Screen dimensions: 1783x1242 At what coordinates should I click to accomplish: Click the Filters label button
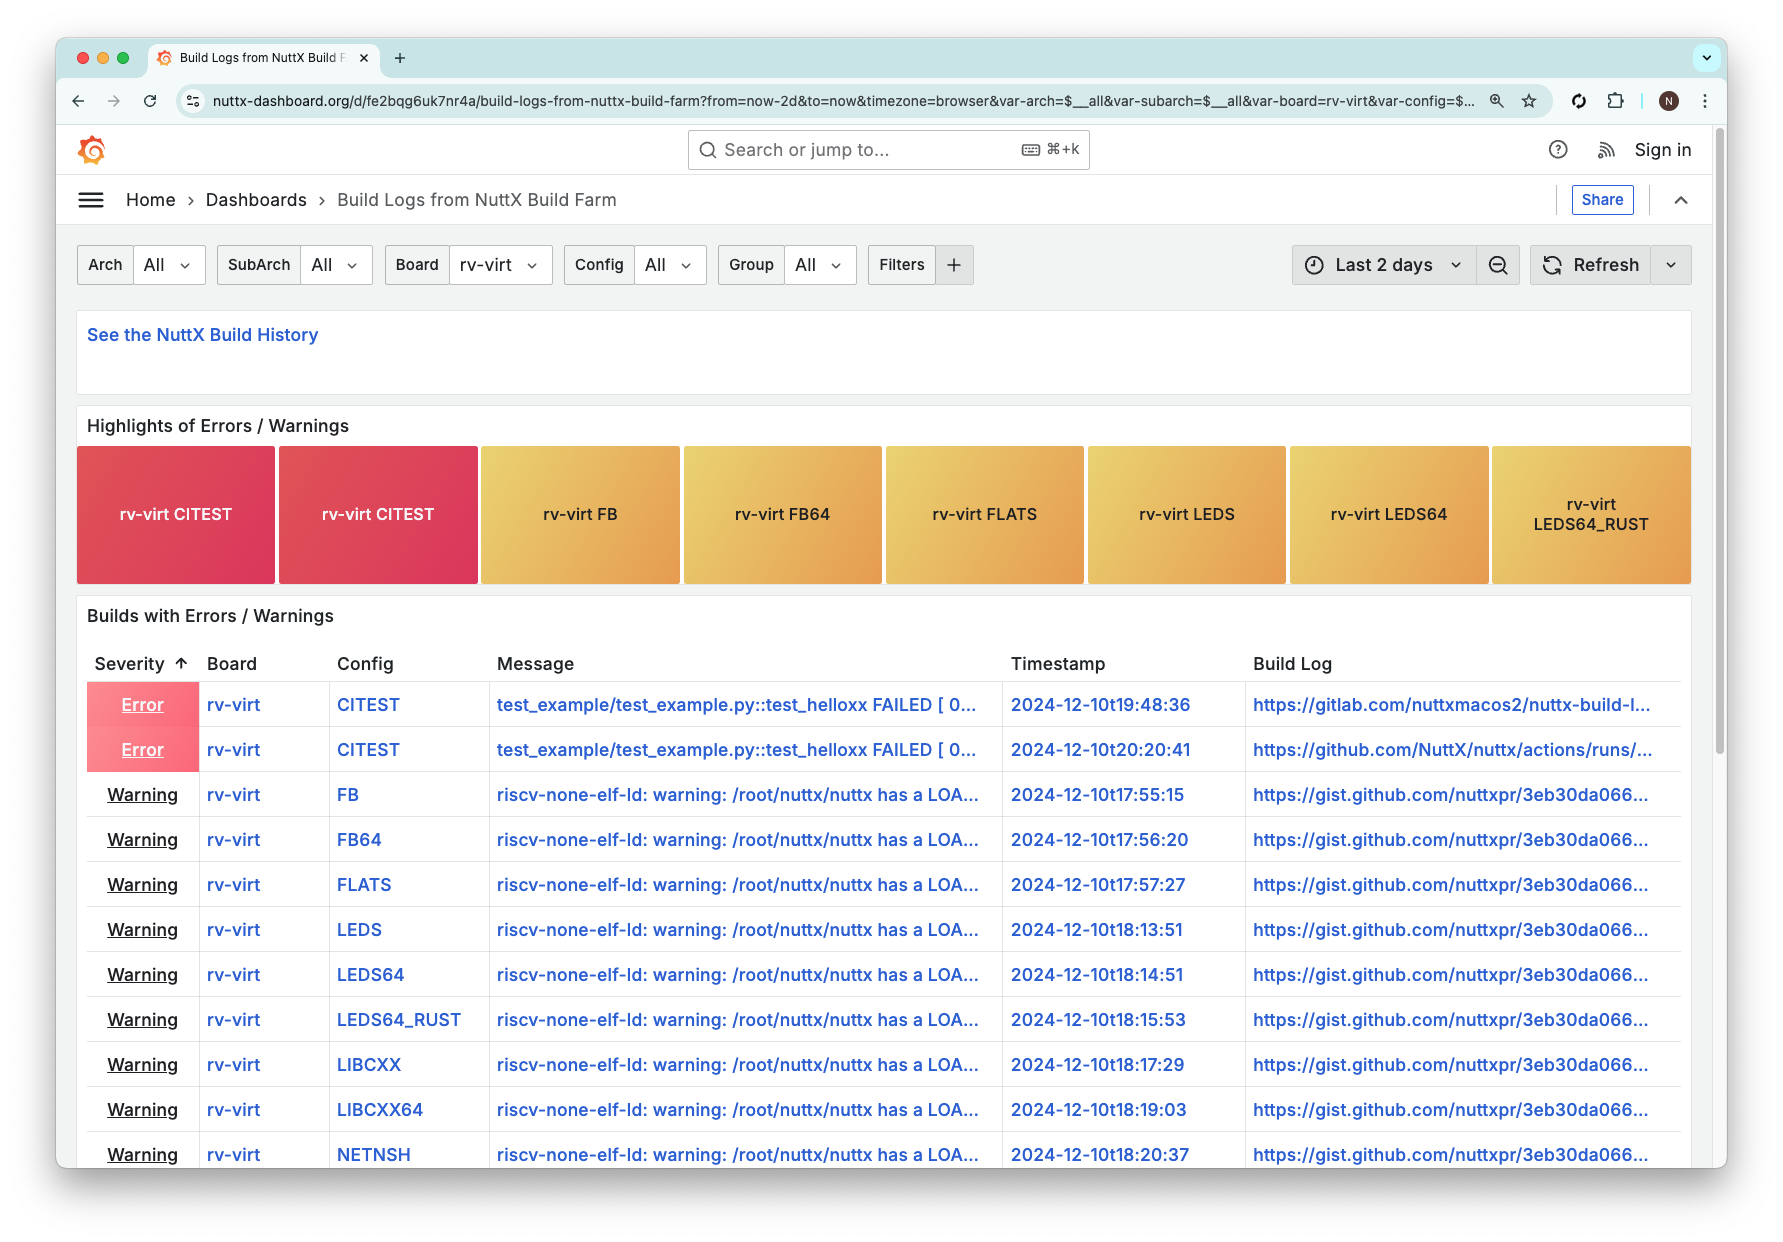point(902,265)
